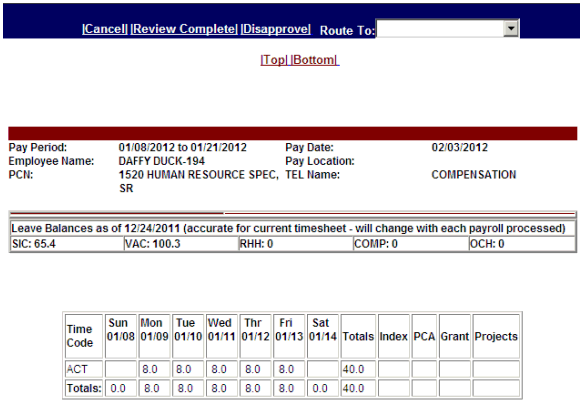Viewport: 582px width, 402px height.
Task: Click the empty Grant cell in ACT row
Action: pyautogui.click(x=455, y=369)
